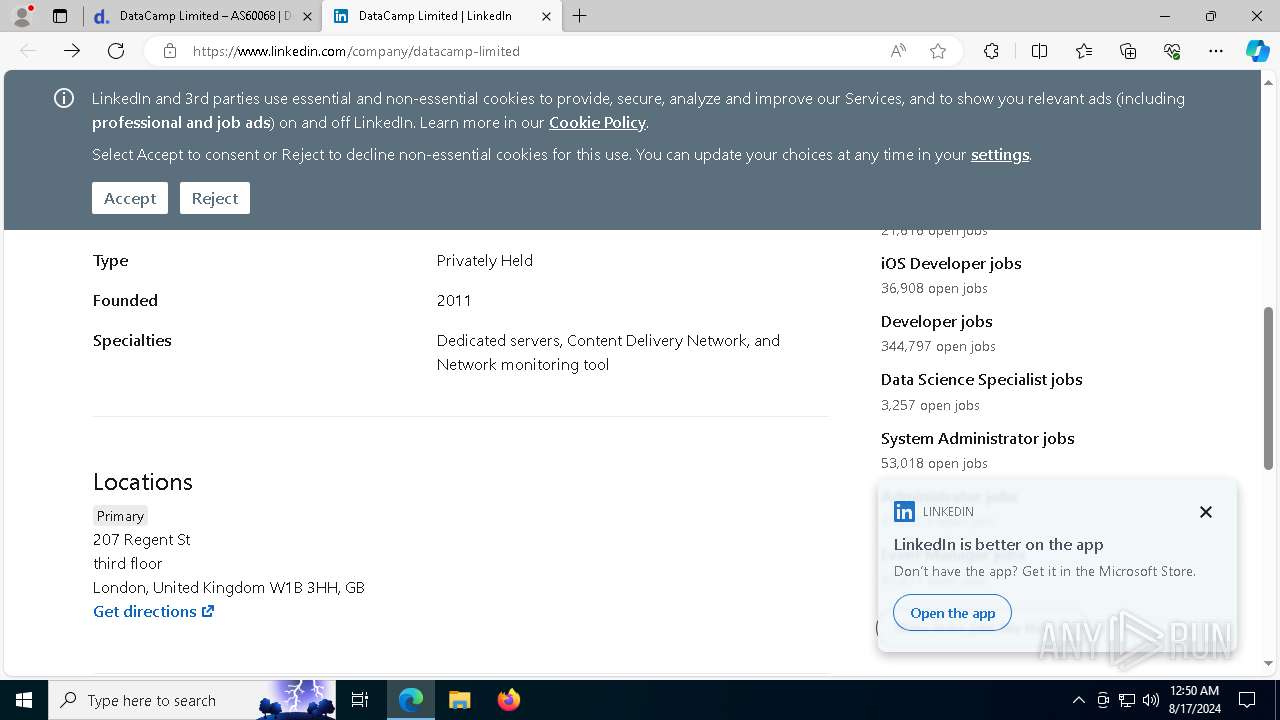Viewport: 1280px width, 720px height.
Task: Close the DataCamp Limited LinkedIn tab
Action: tap(546, 16)
